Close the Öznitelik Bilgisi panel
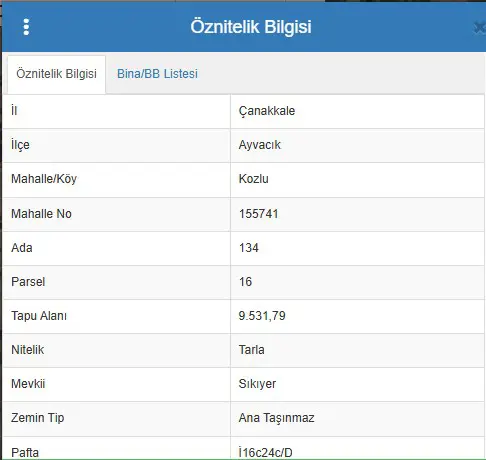Screen dimensions: 486x460 [480, 28]
